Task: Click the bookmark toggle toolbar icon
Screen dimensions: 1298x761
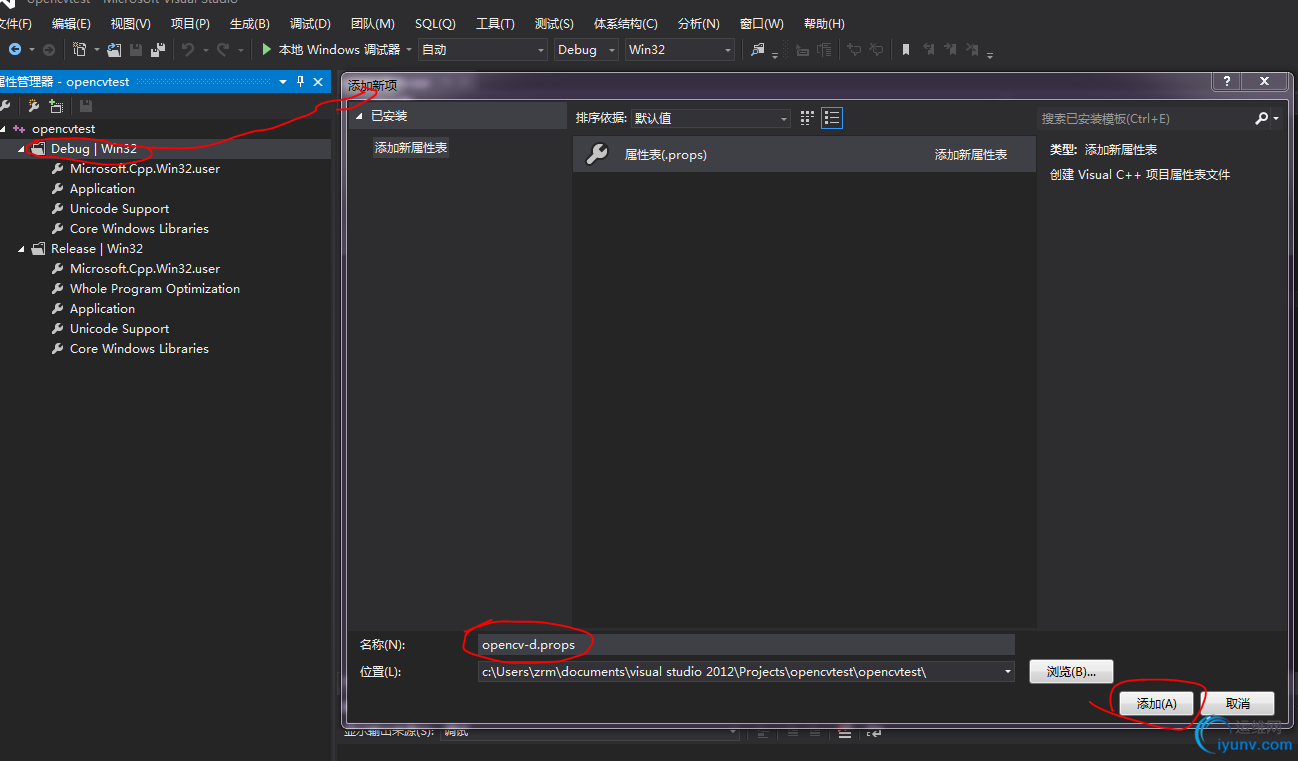Action: (x=906, y=49)
